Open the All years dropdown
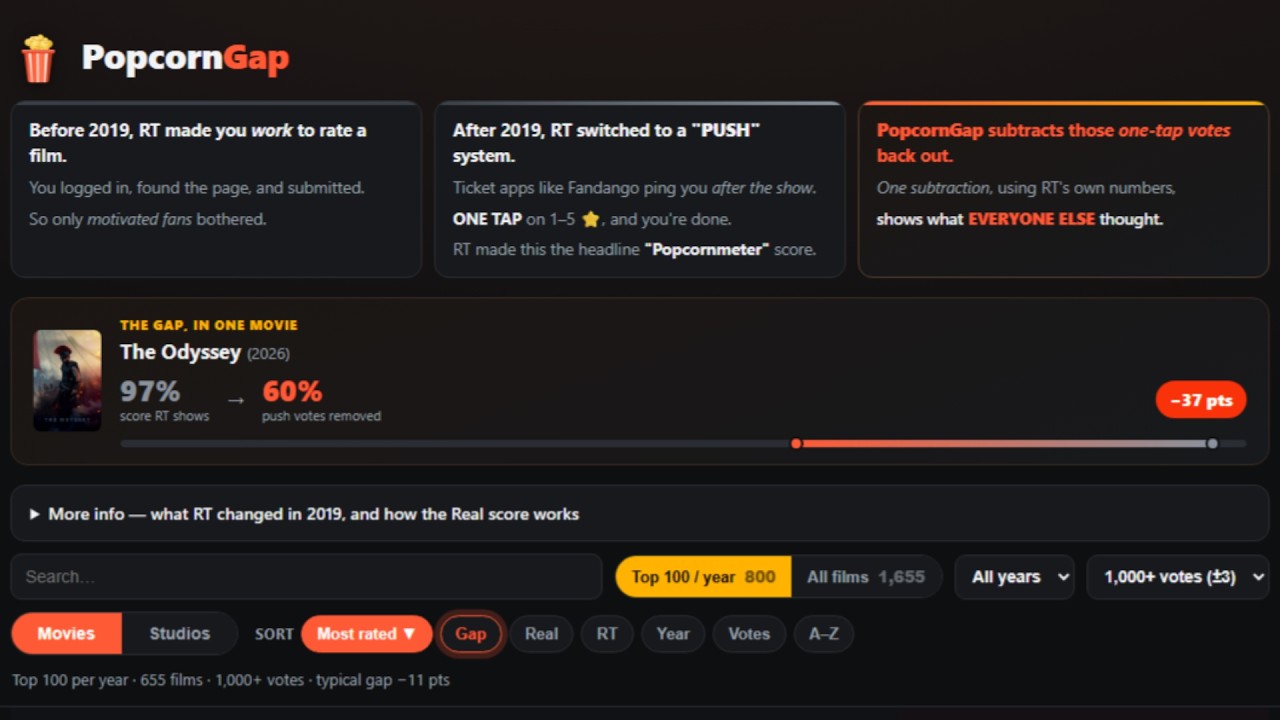This screenshot has width=1280, height=720. point(1015,576)
